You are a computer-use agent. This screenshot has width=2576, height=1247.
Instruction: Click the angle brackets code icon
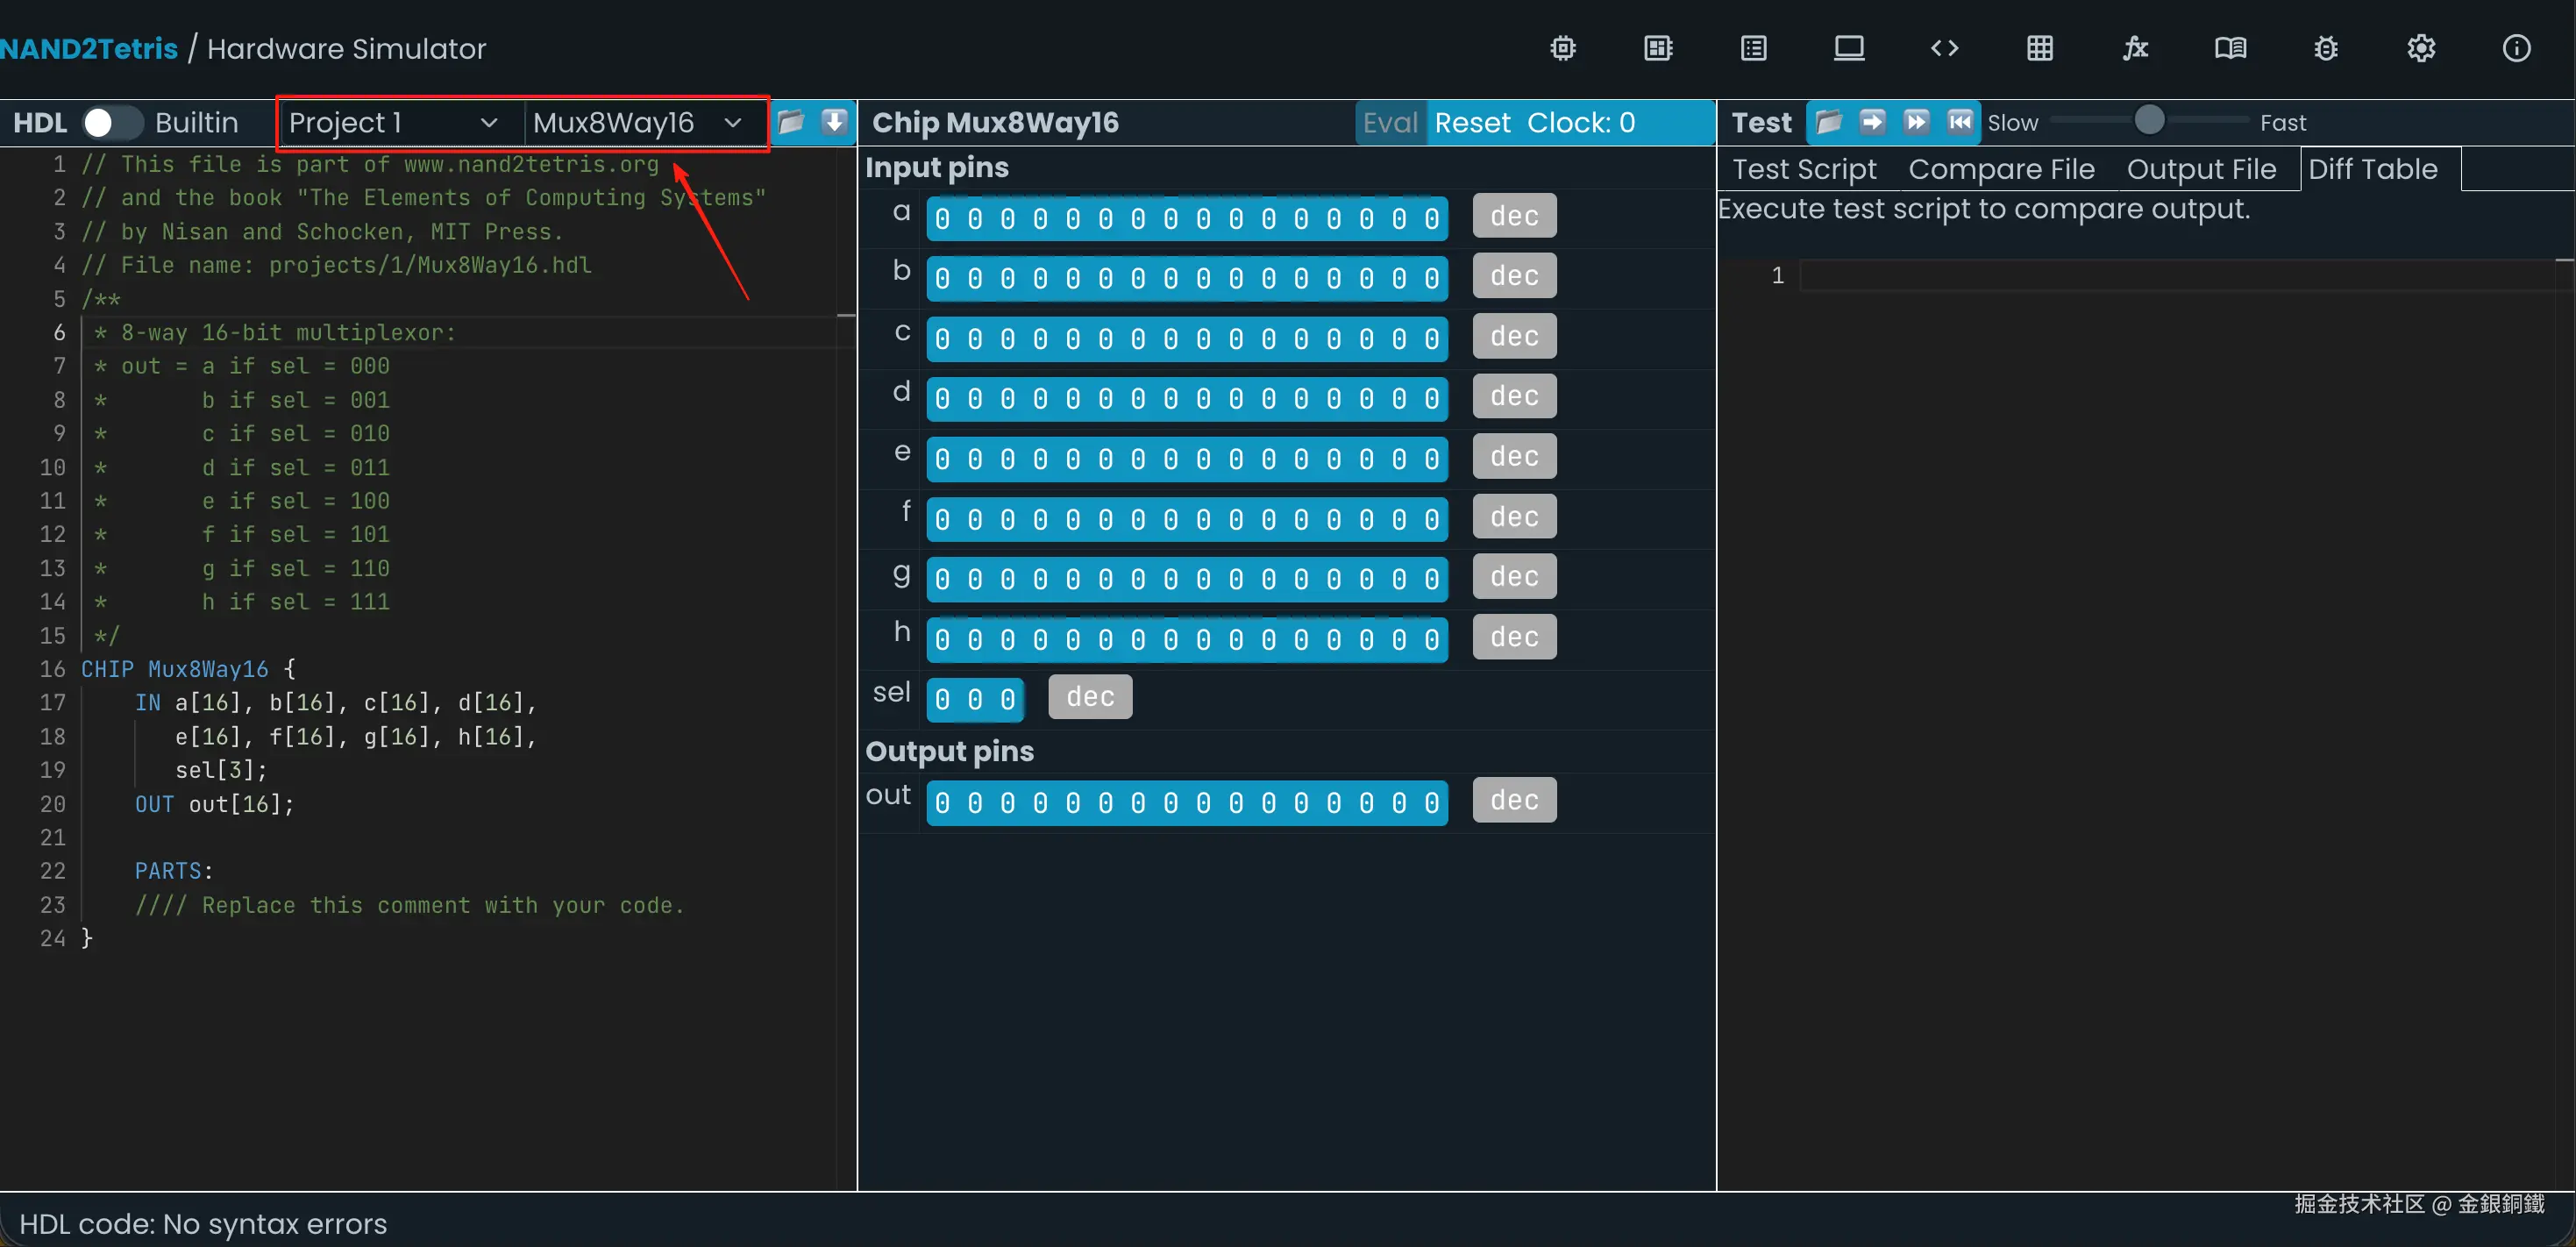(1944, 48)
